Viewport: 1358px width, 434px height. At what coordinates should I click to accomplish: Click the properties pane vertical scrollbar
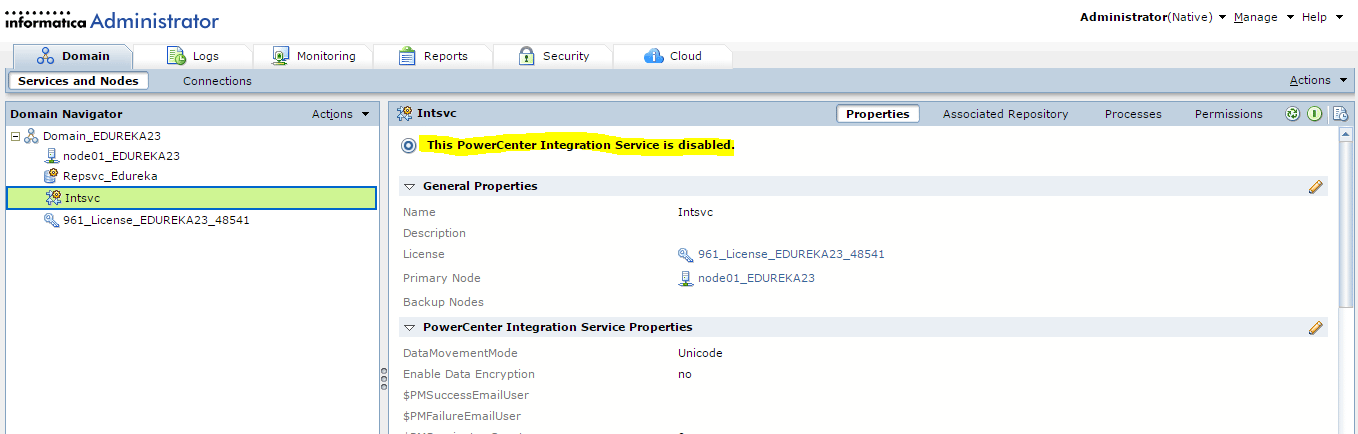coord(1345,224)
